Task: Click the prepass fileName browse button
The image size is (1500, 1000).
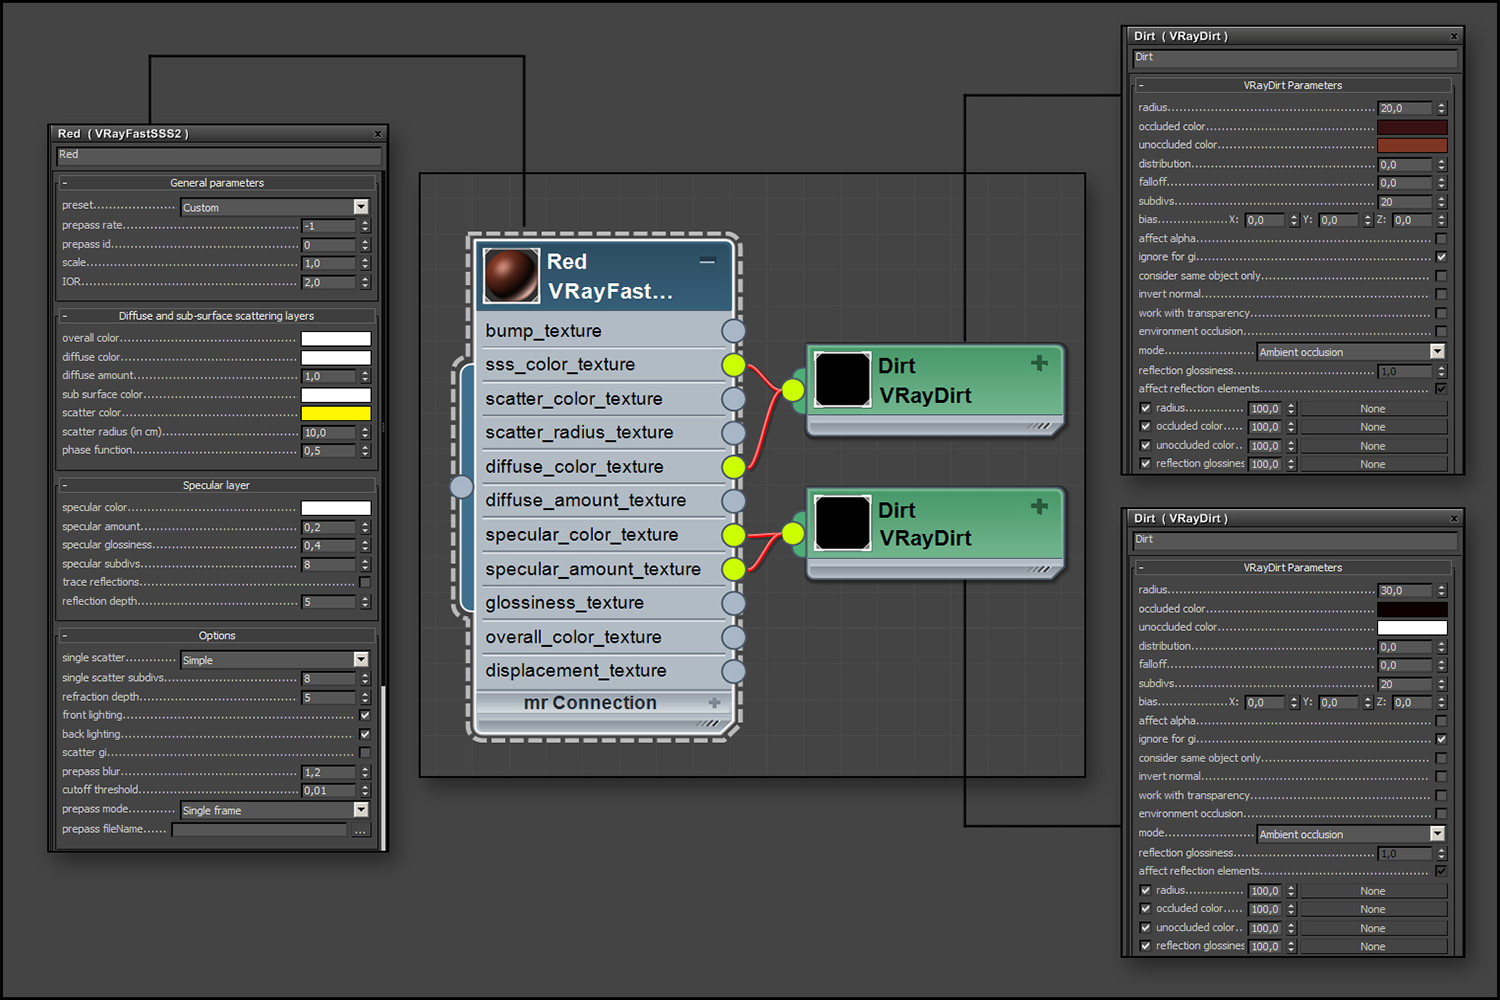Action: [x=361, y=830]
